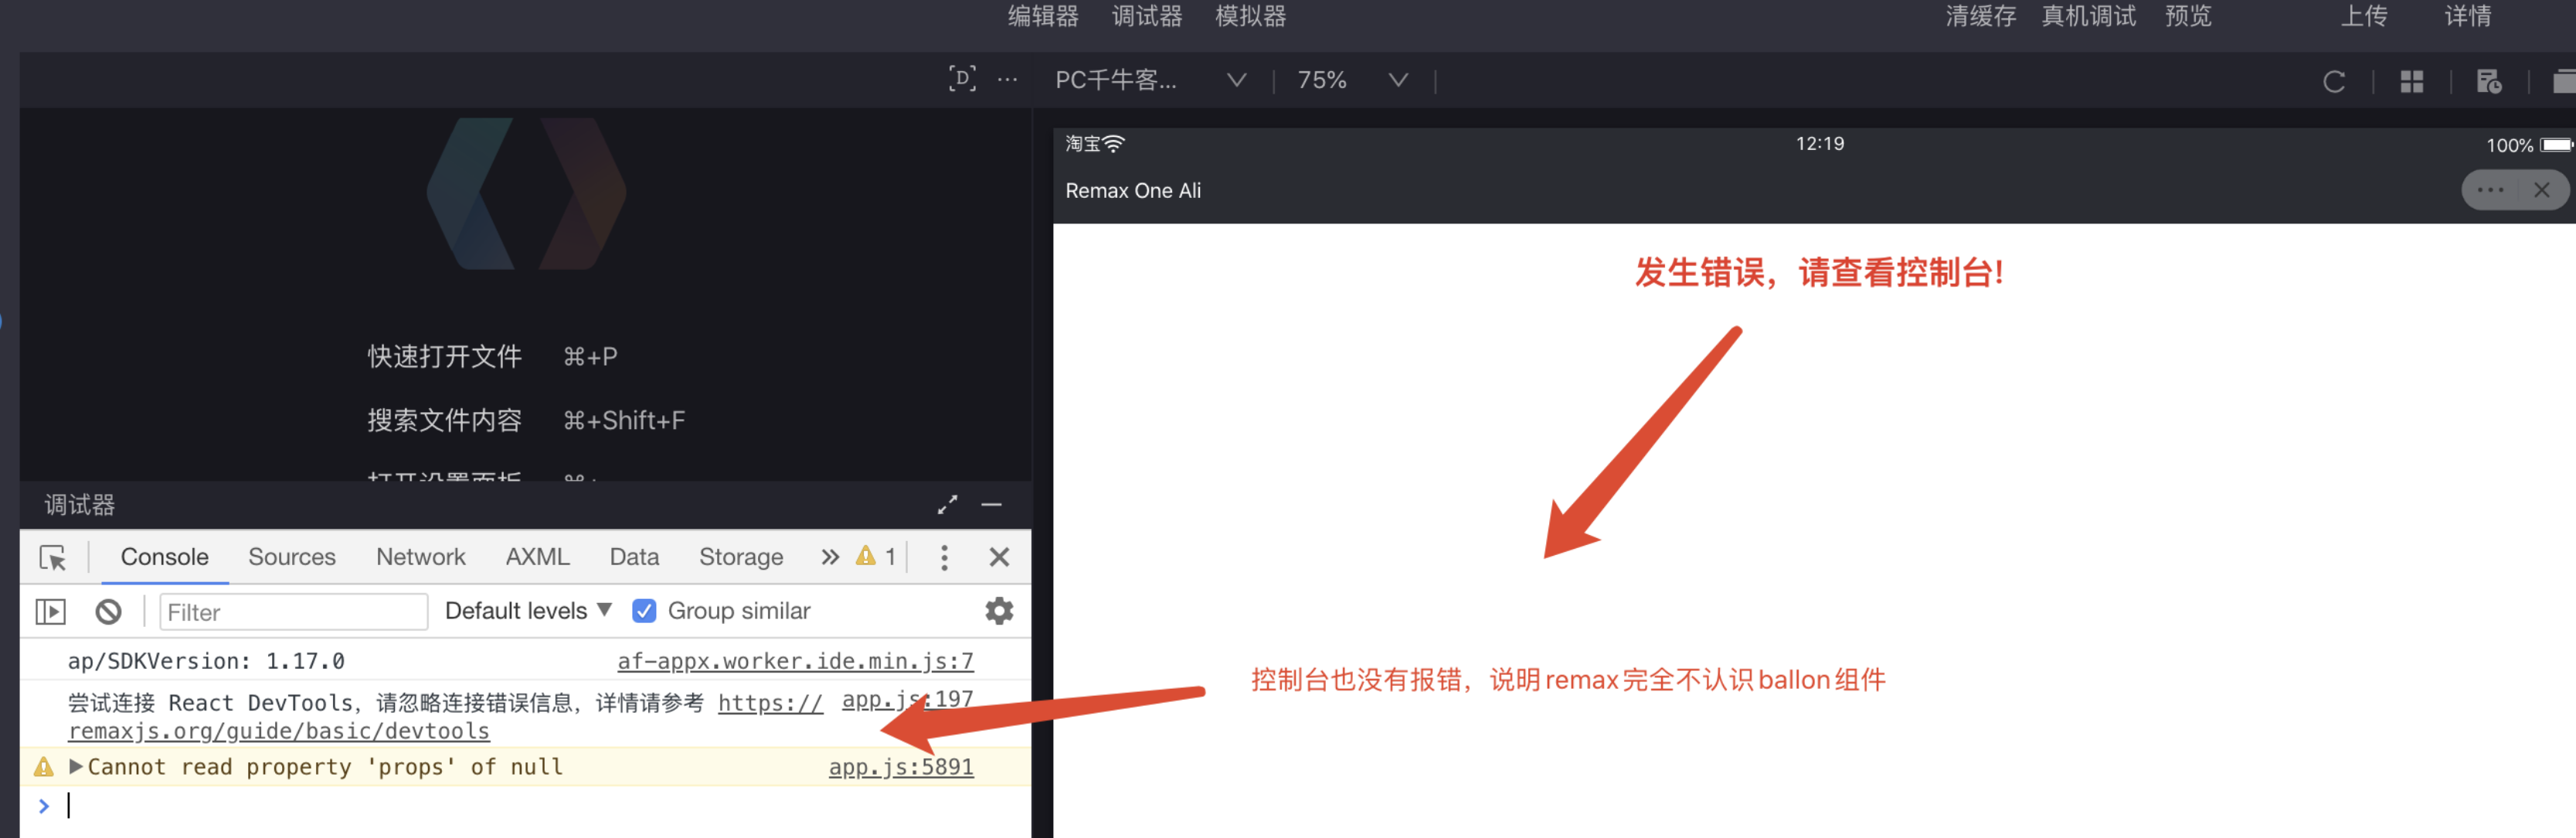Click the 真机调试 button

pos(2088,16)
